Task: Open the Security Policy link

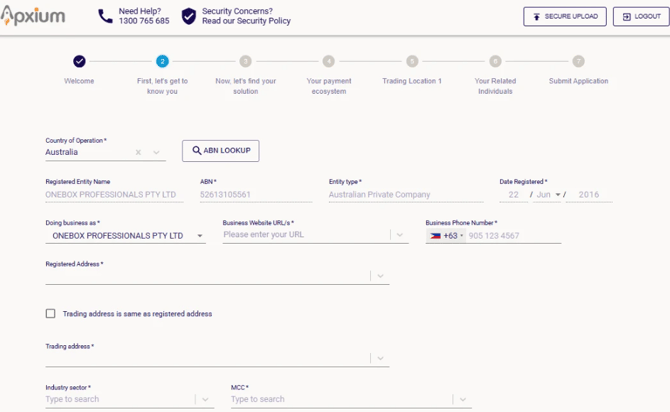Action: tap(247, 21)
